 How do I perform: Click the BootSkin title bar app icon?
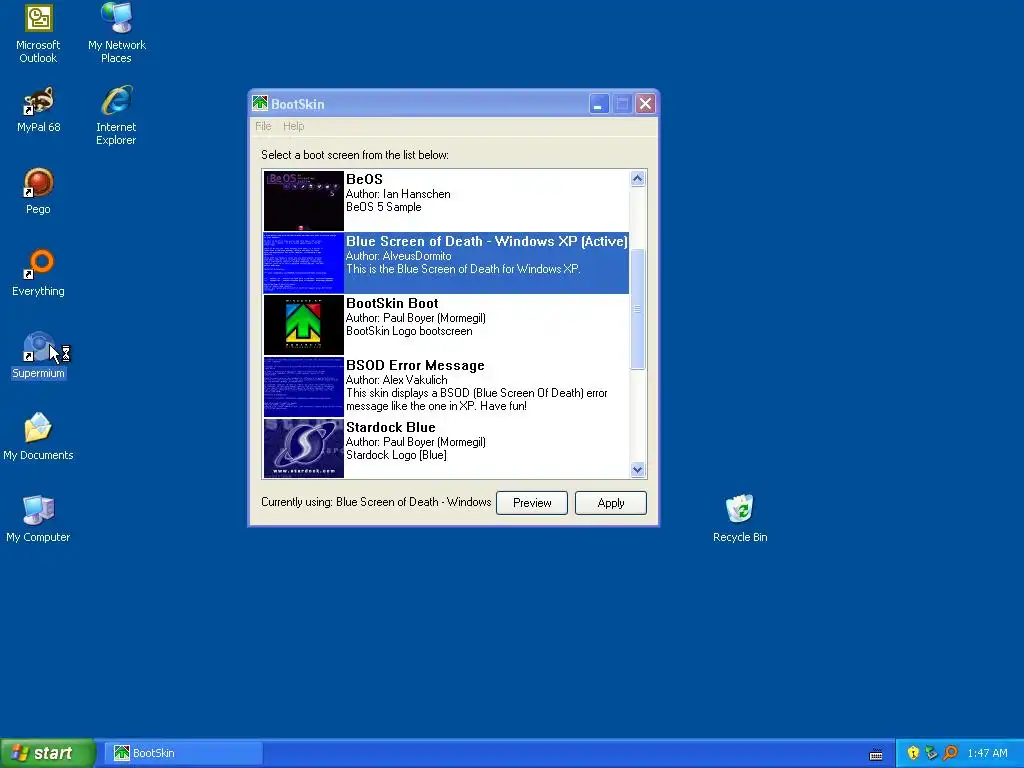(x=260, y=103)
